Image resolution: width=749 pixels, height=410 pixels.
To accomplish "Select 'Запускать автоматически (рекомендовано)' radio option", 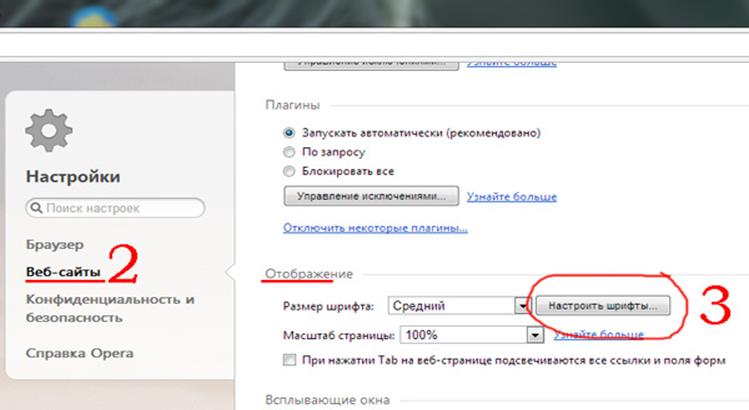I will [290, 132].
